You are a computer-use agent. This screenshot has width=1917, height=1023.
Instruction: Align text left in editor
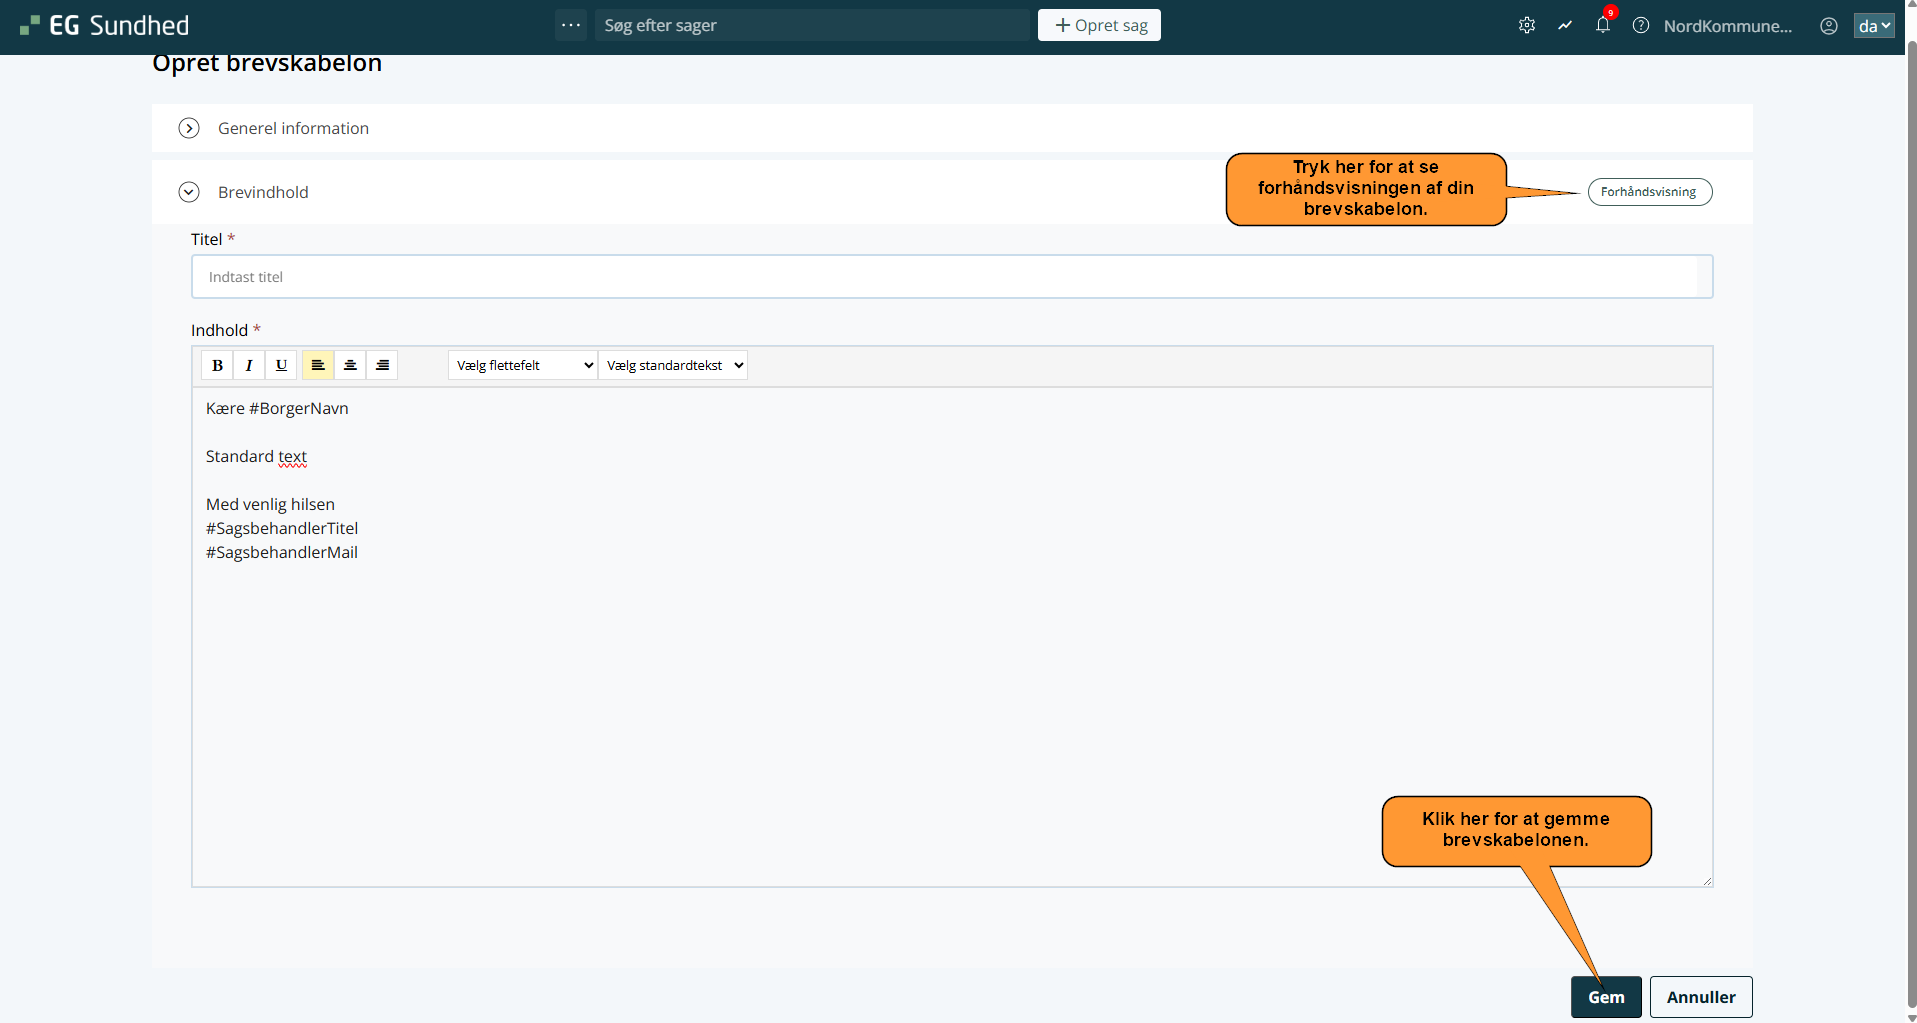click(x=318, y=365)
